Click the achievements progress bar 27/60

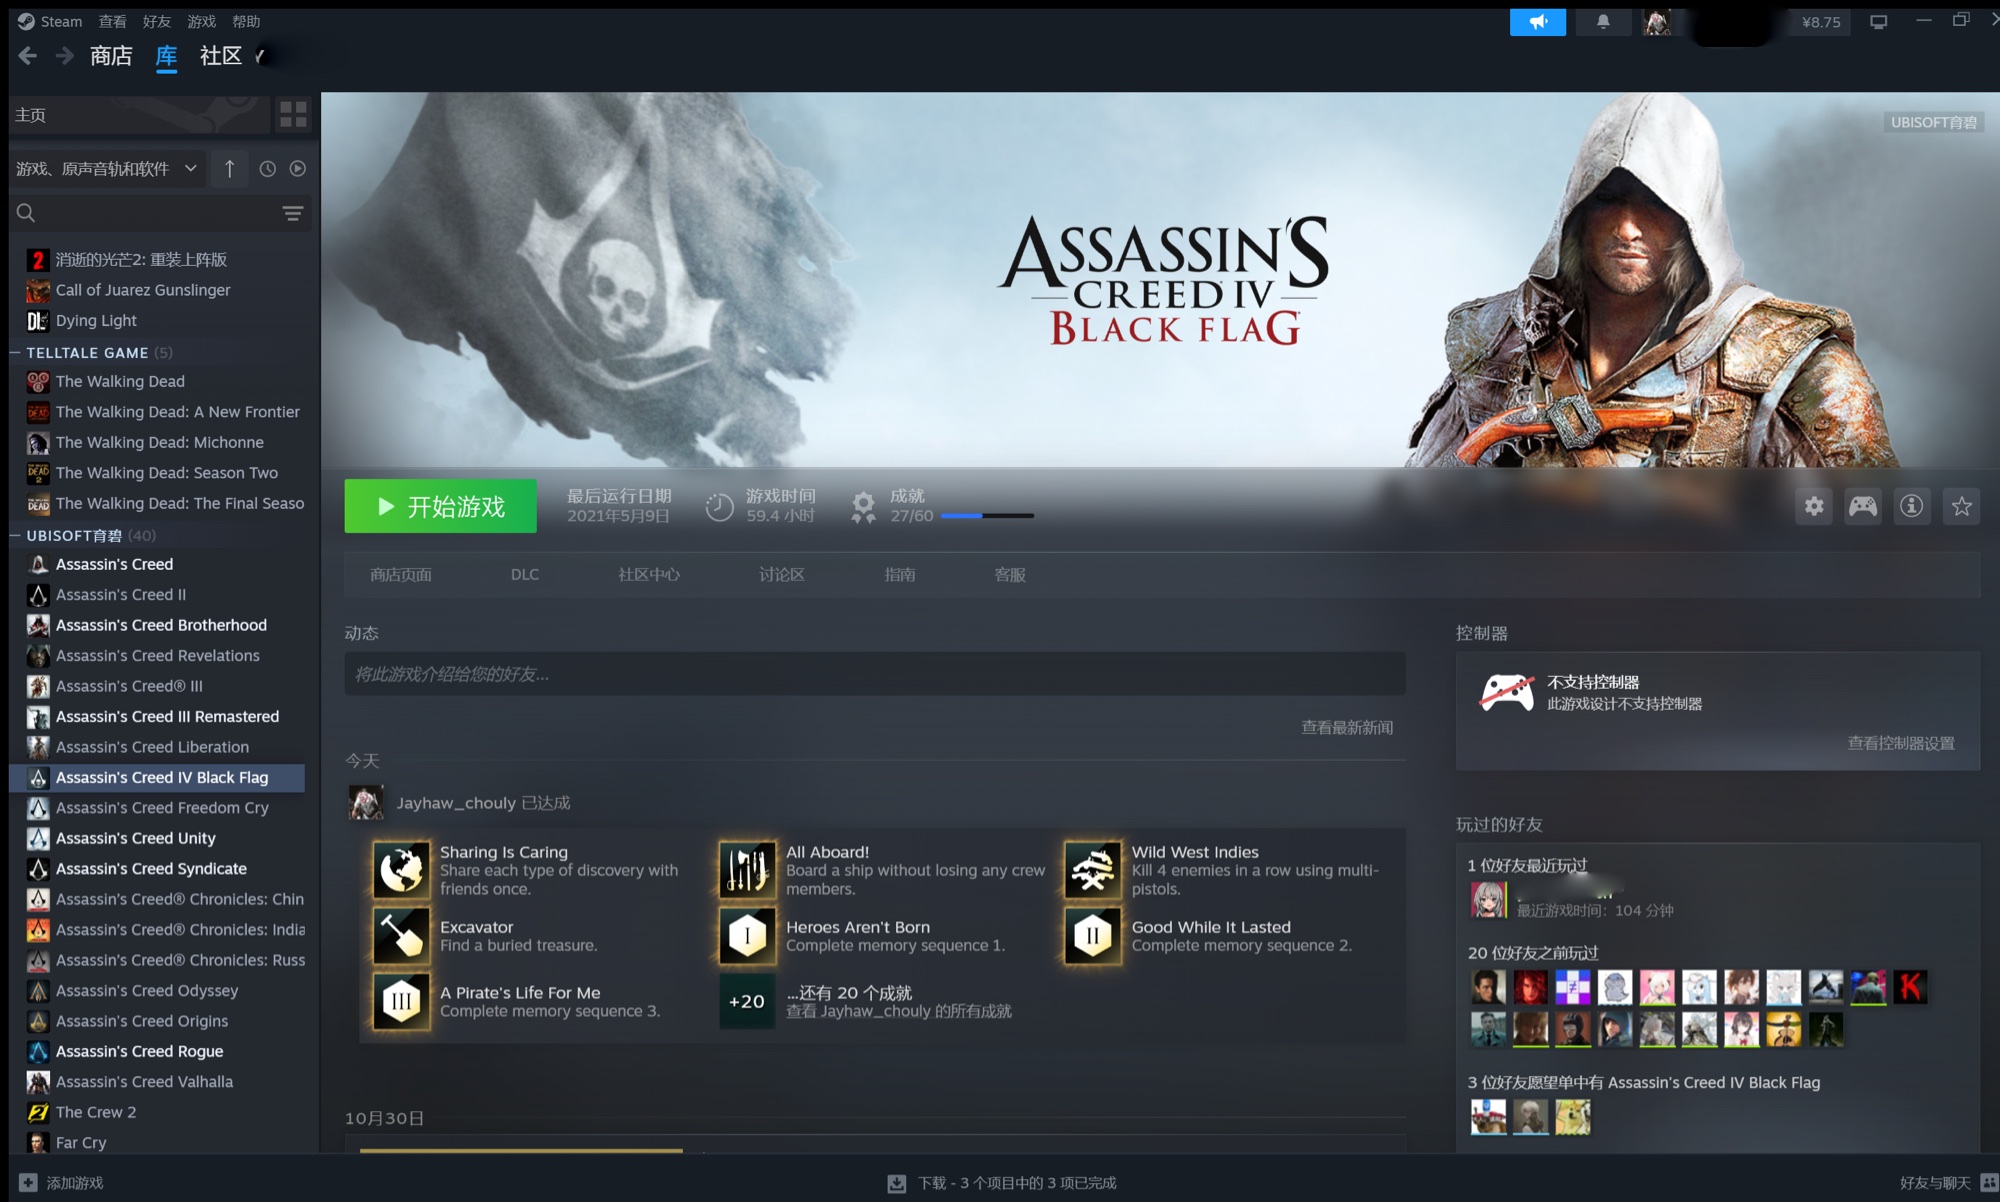pyautogui.click(x=987, y=516)
